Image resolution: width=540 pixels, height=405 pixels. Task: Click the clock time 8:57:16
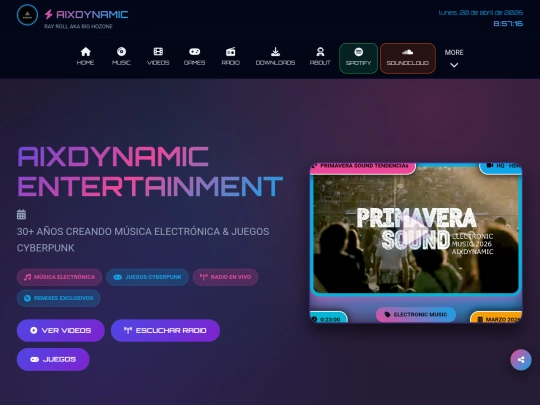click(508, 24)
